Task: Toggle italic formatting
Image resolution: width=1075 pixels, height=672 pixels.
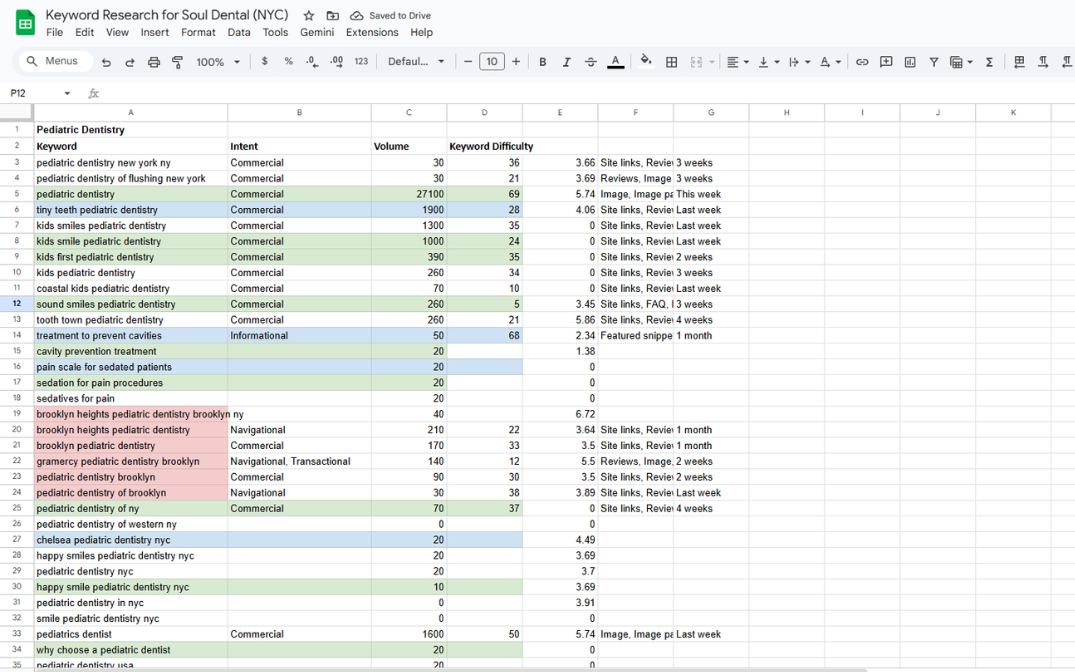Action: [x=566, y=62]
